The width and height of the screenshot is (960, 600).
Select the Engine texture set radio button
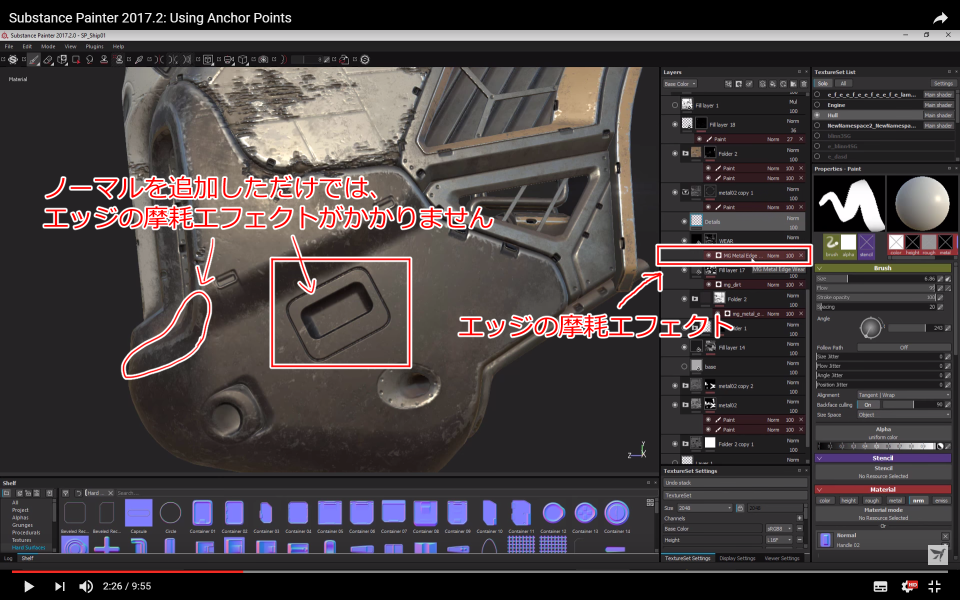[817, 105]
